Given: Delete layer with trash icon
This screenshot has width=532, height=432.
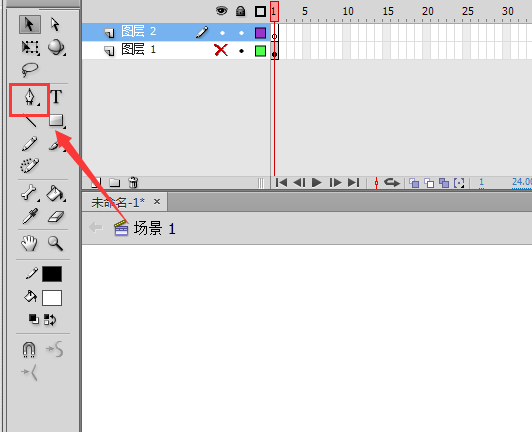Looking at the screenshot, I should coord(133,183).
